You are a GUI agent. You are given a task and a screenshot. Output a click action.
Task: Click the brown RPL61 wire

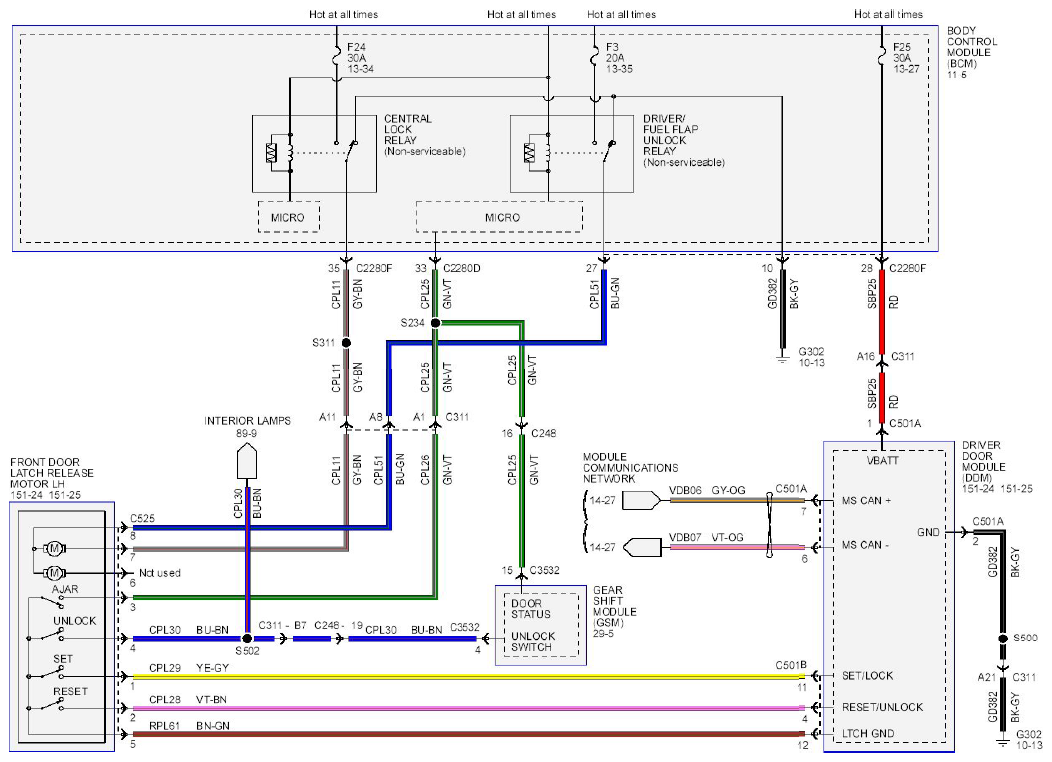[x=468, y=734]
